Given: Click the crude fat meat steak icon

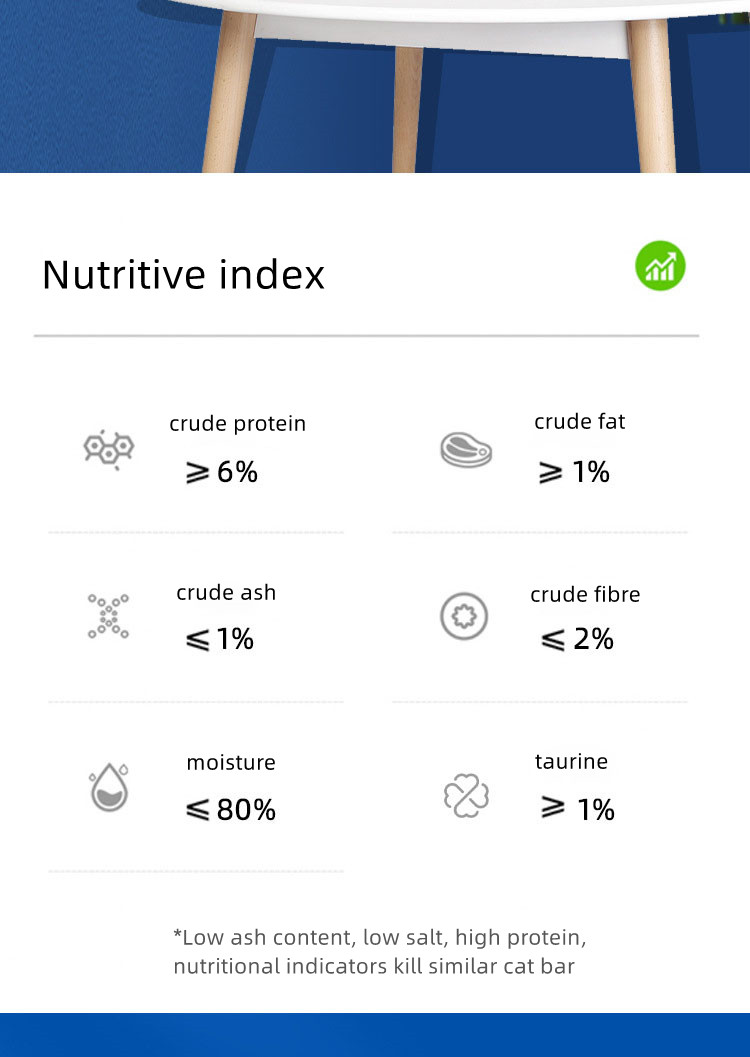Looking at the screenshot, I should pyautogui.click(x=466, y=449).
